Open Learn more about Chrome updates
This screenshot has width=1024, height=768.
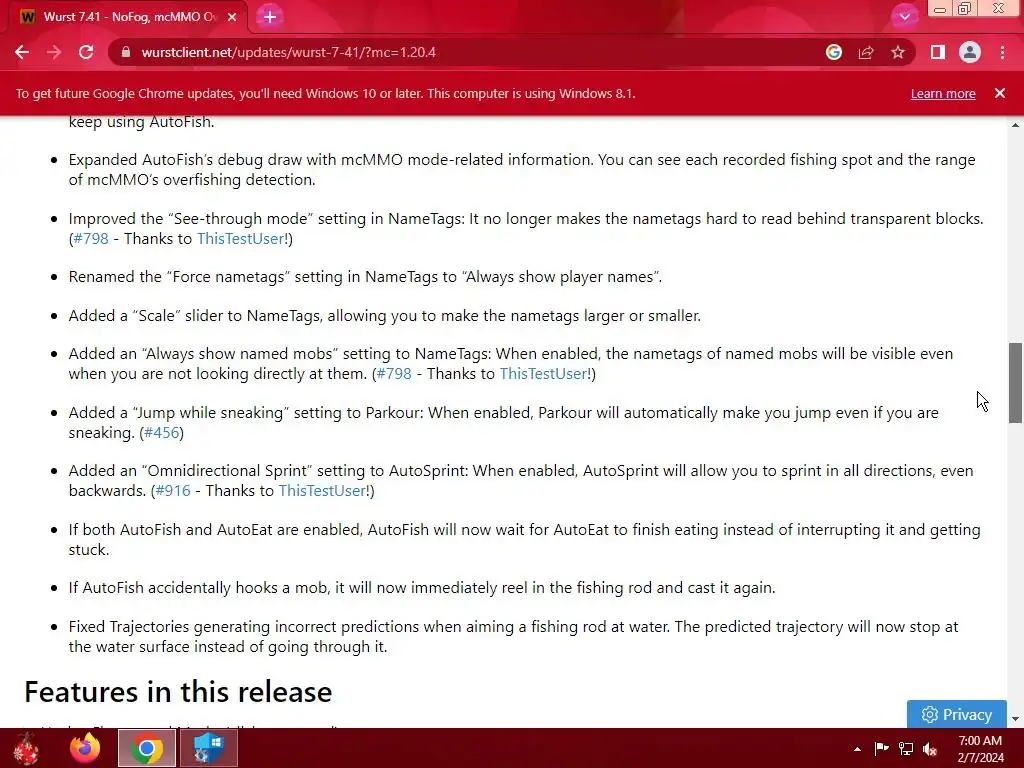coord(943,93)
